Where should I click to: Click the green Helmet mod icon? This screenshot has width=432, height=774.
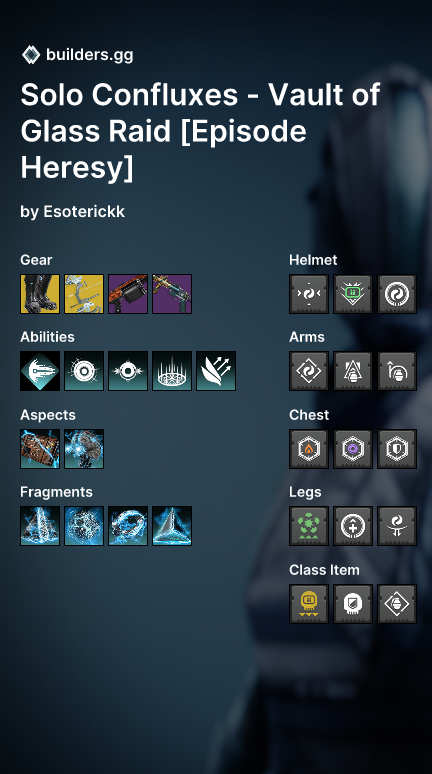point(353,294)
